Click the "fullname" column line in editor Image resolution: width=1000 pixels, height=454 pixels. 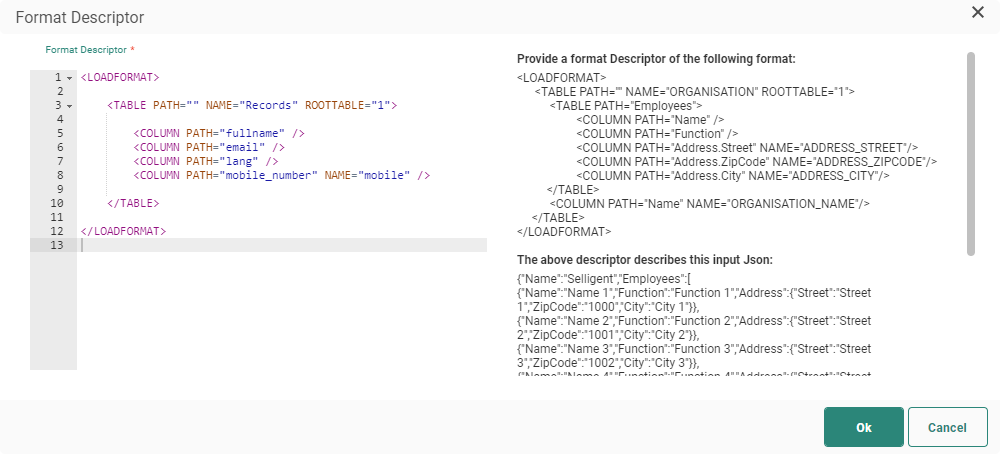[219, 133]
